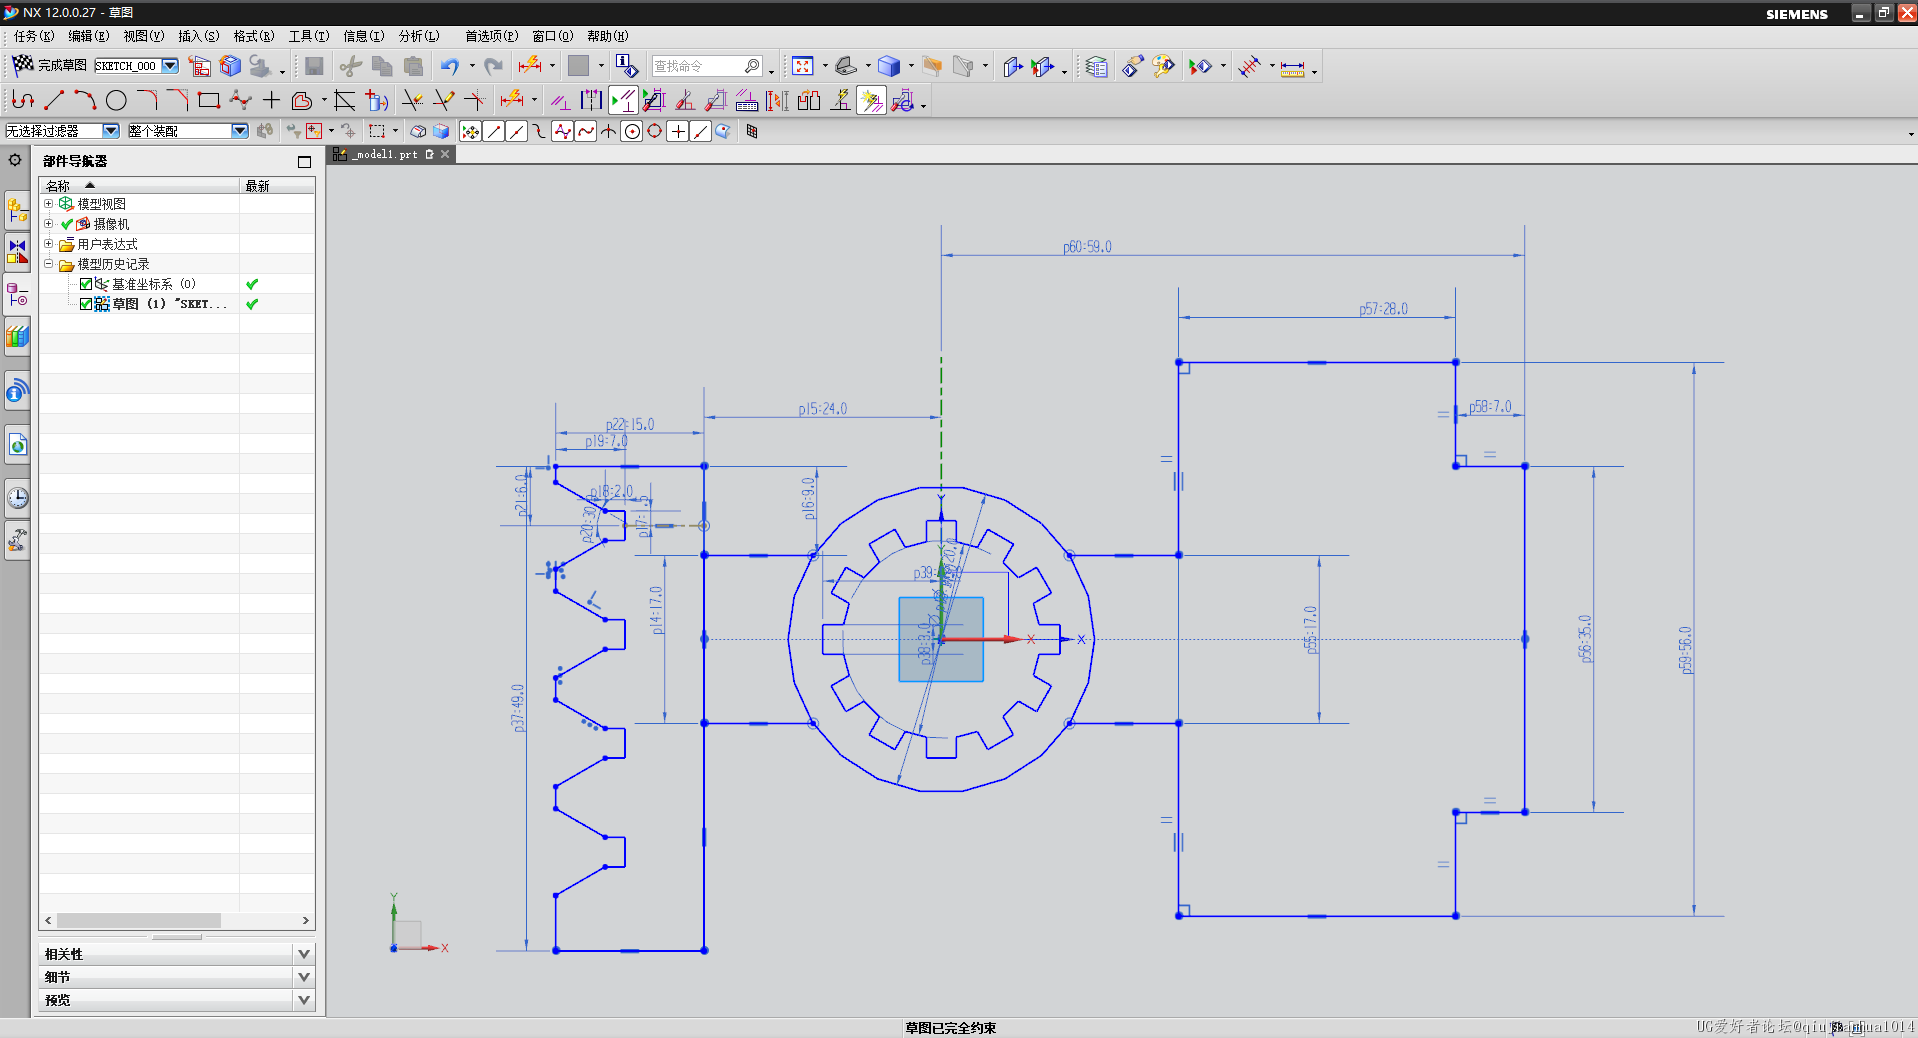Select the Profile curve tool
1918x1038 pixels.
23,100
